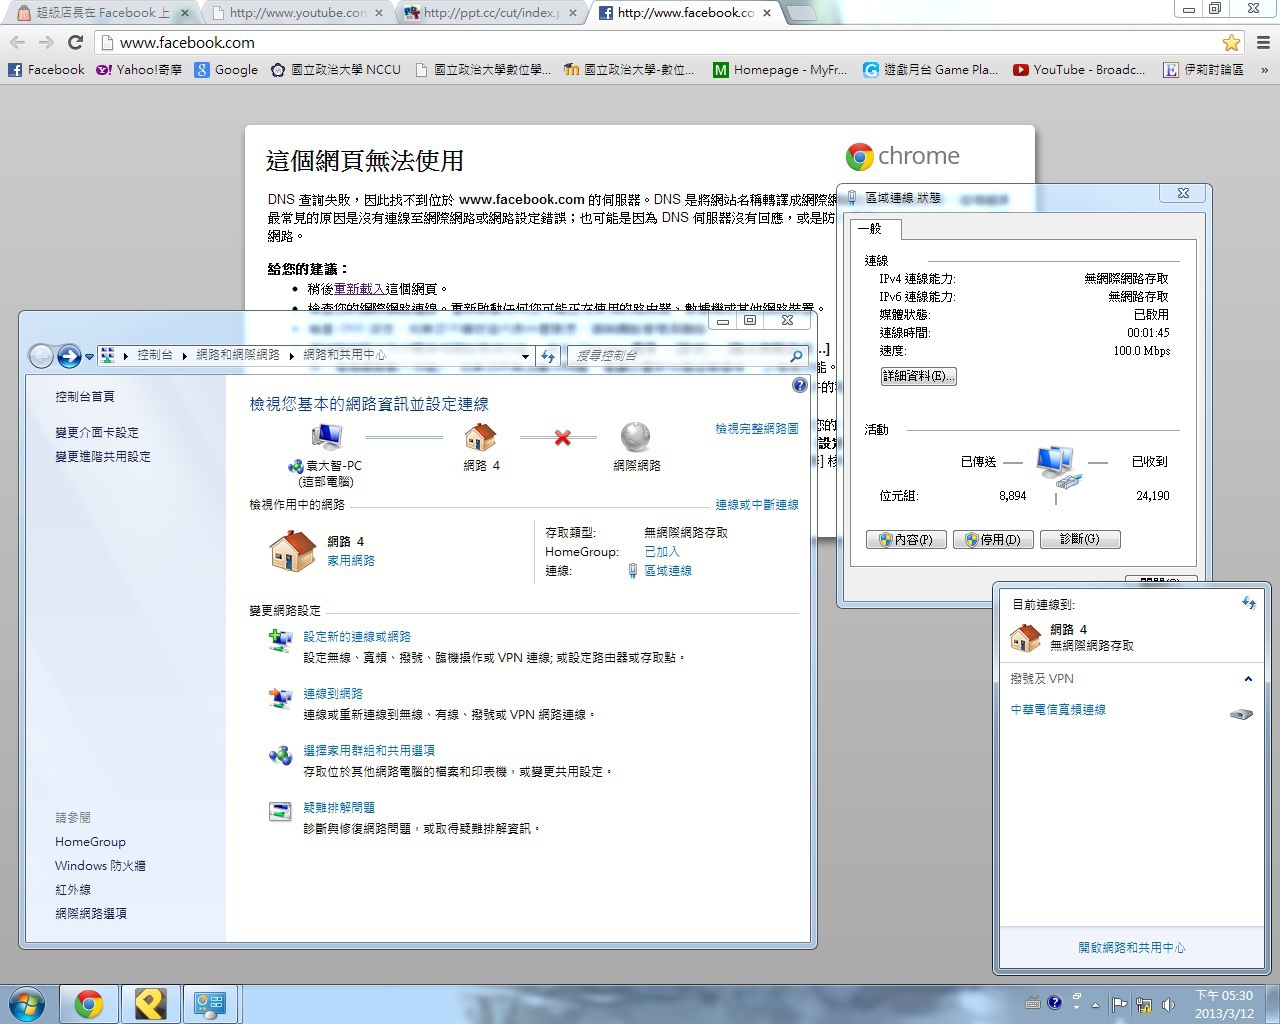Open the 伊莉討論區 bookmark
Screen dimensions: 1280x1024
1204,70
